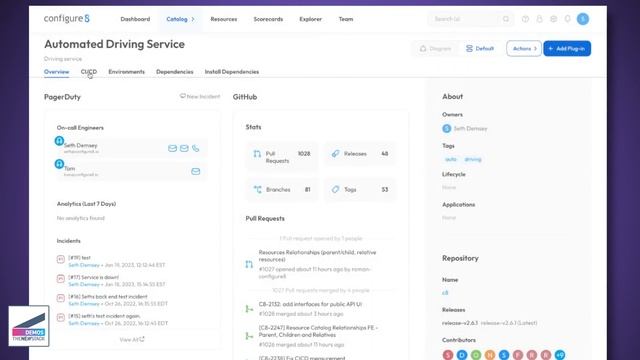Switch to the CI/CD tab

pyautogui.click(x=89, y=72)
